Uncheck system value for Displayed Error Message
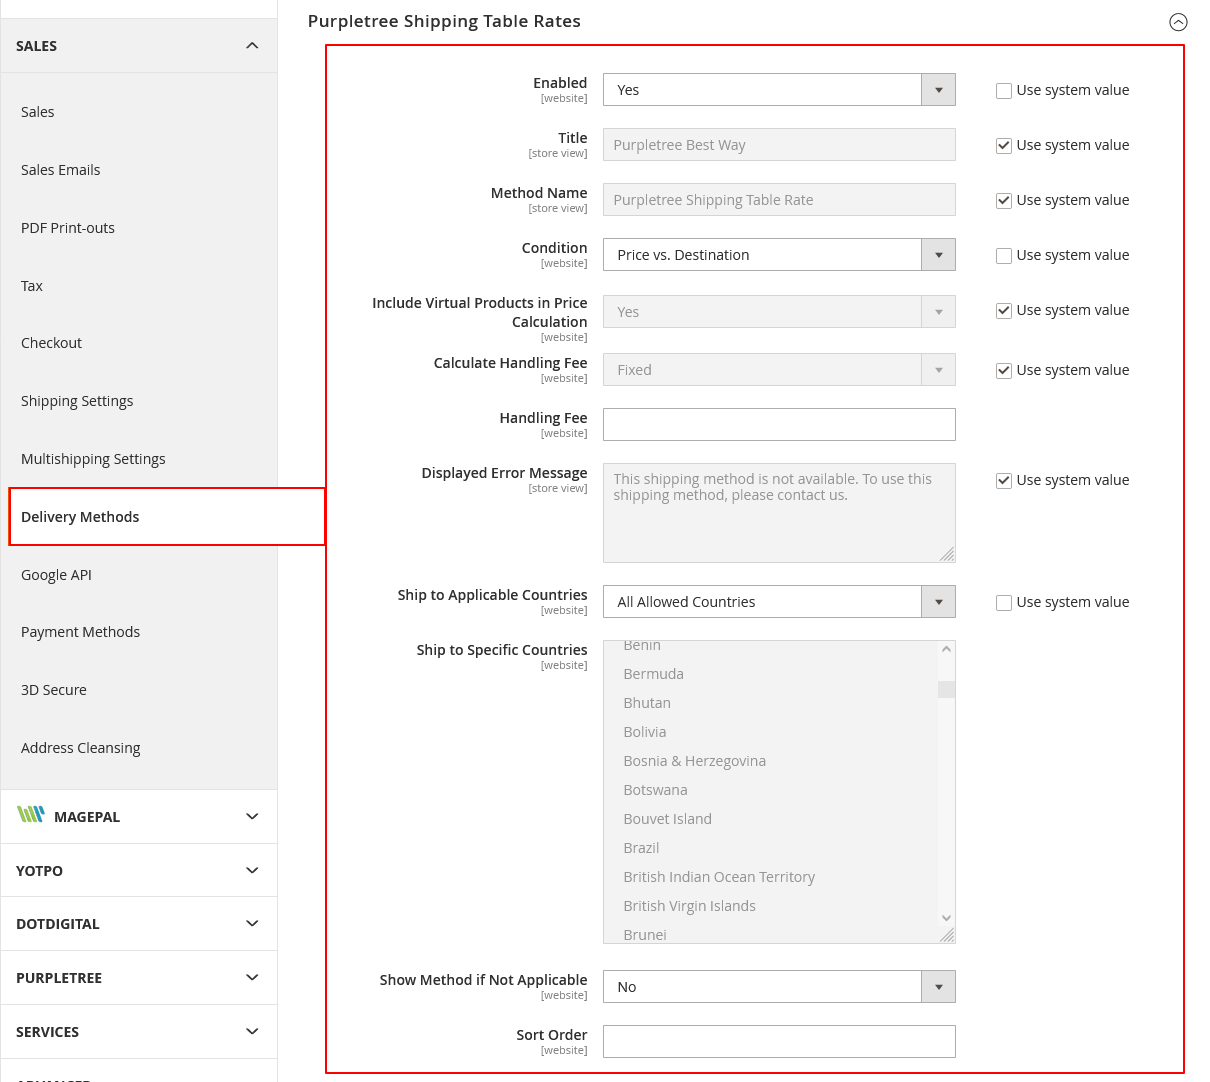 [x=1004, y=481]
